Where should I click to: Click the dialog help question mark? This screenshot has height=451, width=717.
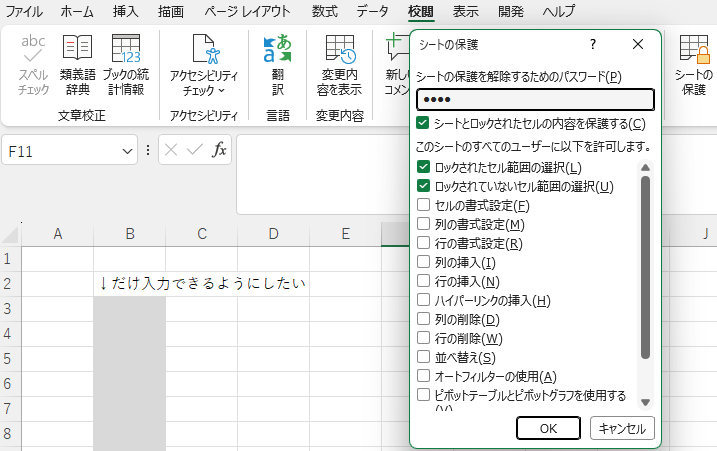[593, 44]
